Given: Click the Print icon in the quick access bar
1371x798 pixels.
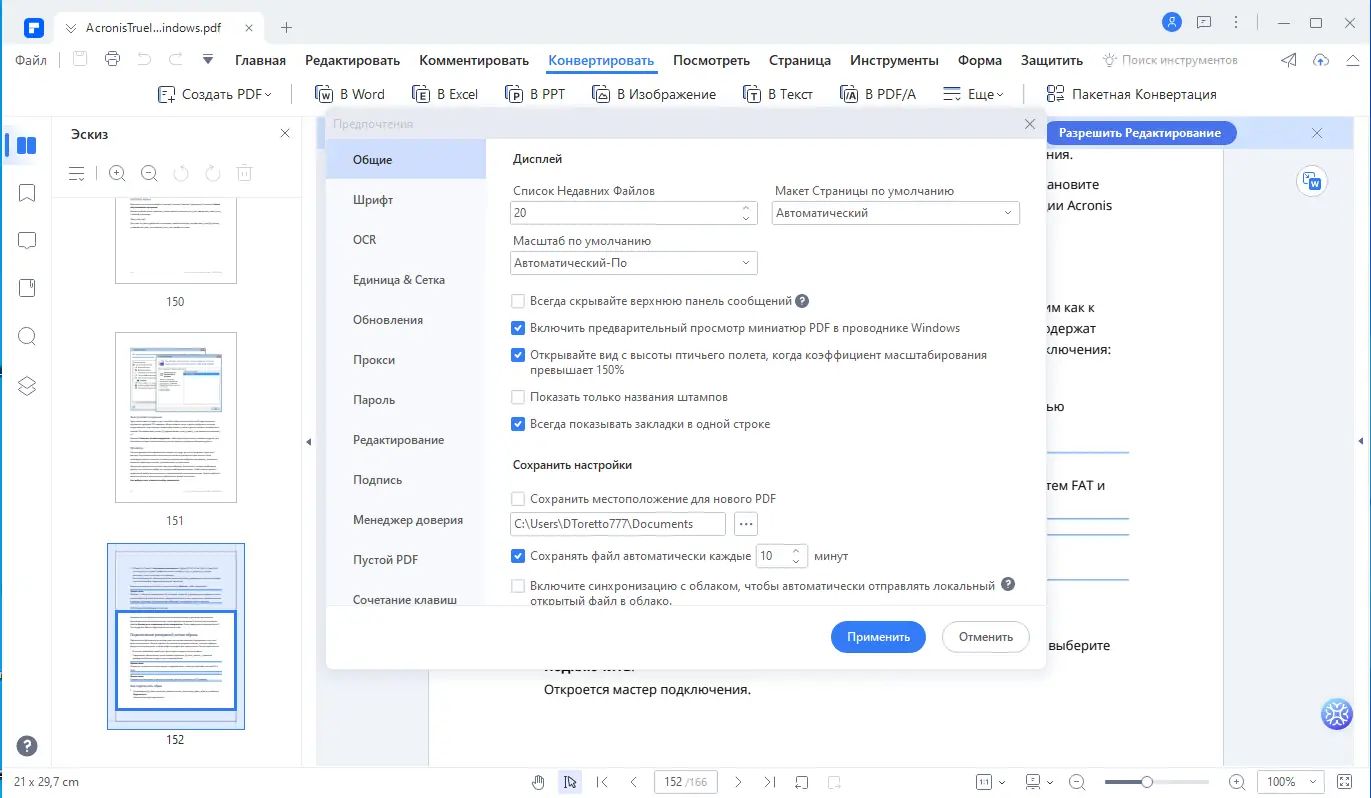Looking at the screenshot, I should (x=112, y=60).
